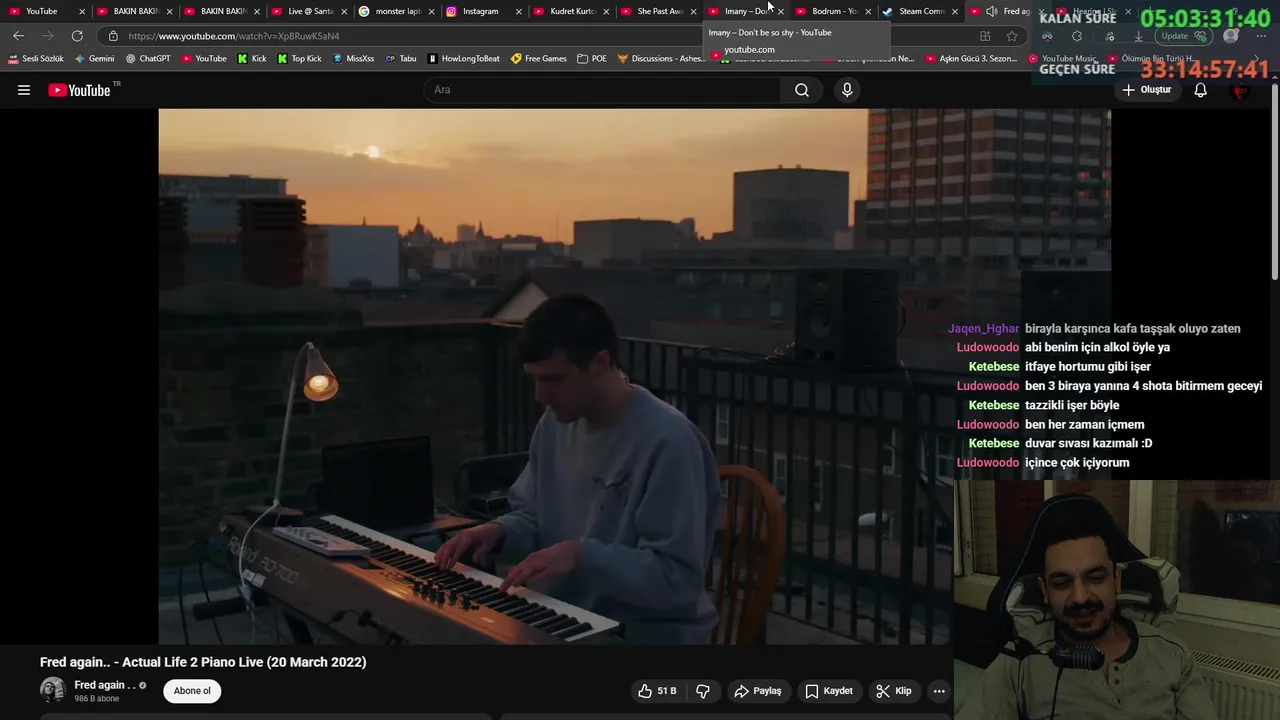
Task: Open Fred again.. channel avatar
Action: click(x=52, y=690)
